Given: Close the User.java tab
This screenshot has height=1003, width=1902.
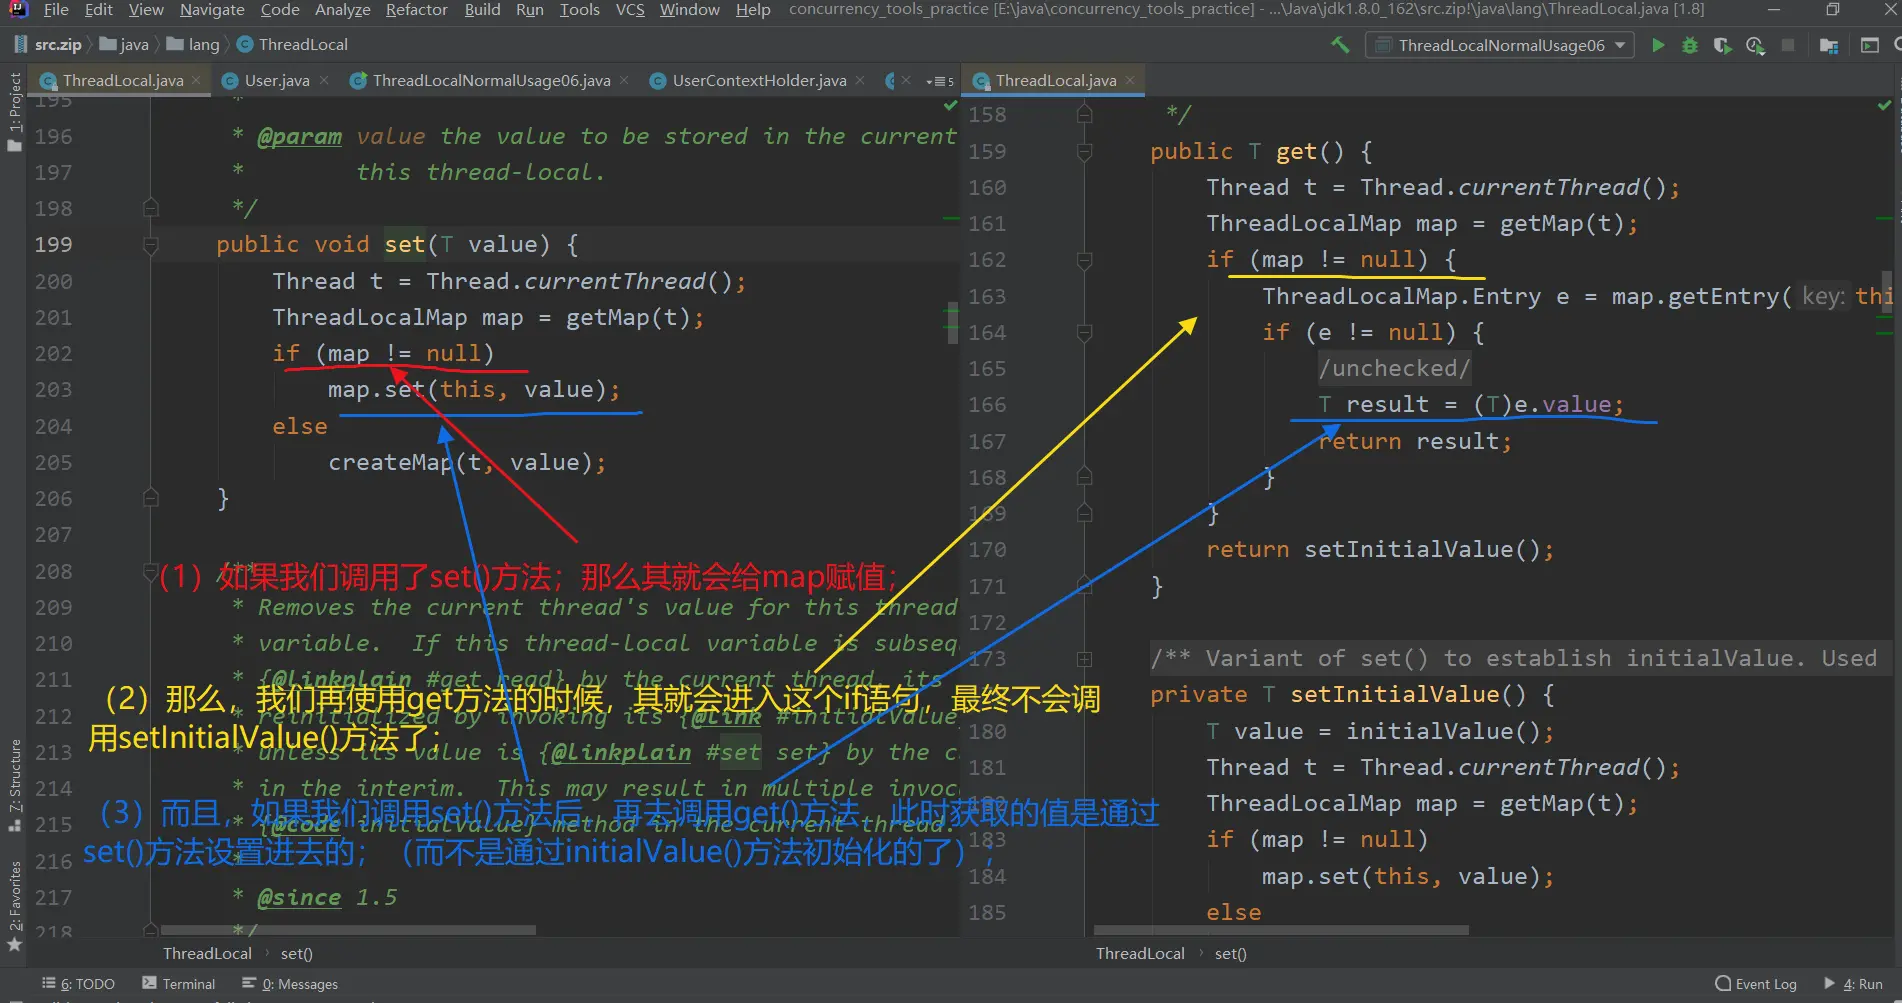Looking at the screenshot, I should (324, 80).
